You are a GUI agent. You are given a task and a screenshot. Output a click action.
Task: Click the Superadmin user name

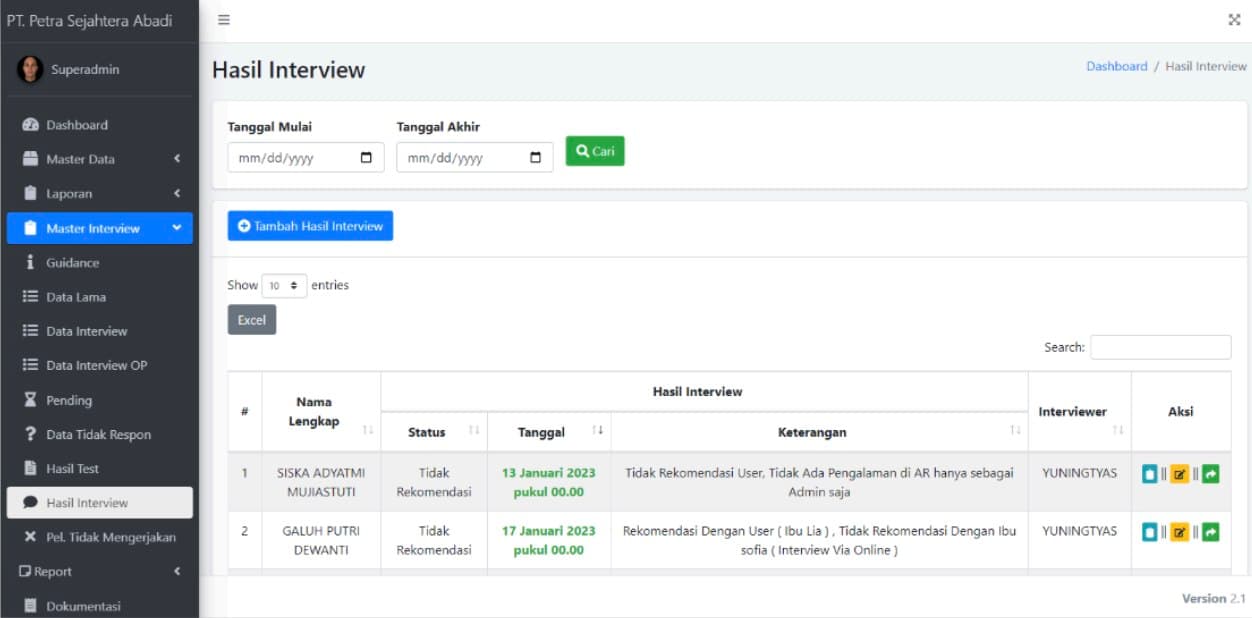coord(85,70)
